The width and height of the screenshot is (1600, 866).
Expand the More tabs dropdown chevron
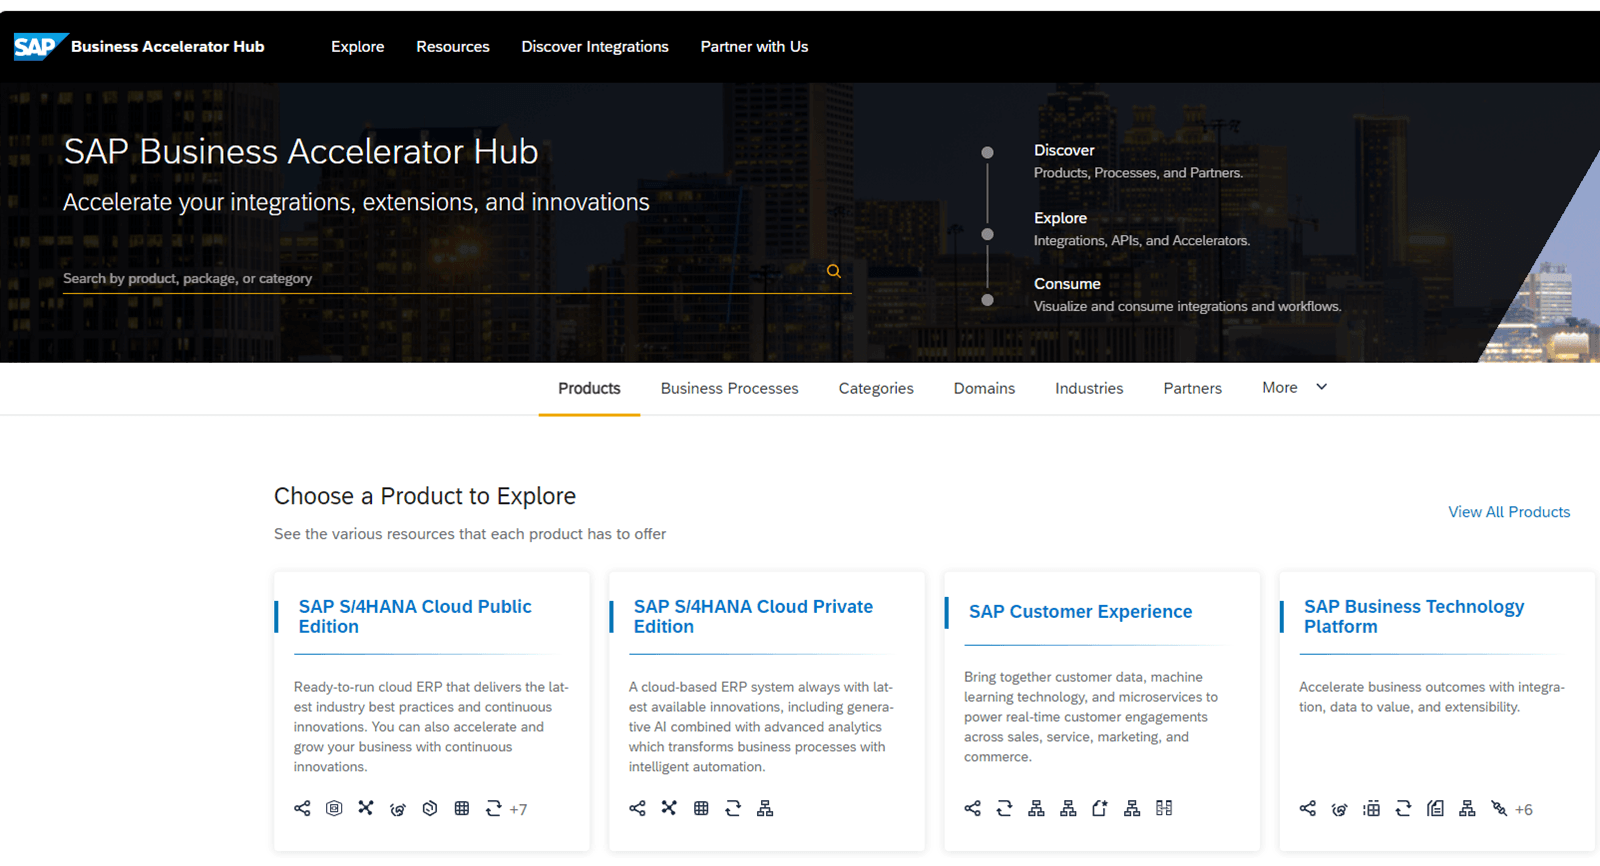click(1321, 387)
